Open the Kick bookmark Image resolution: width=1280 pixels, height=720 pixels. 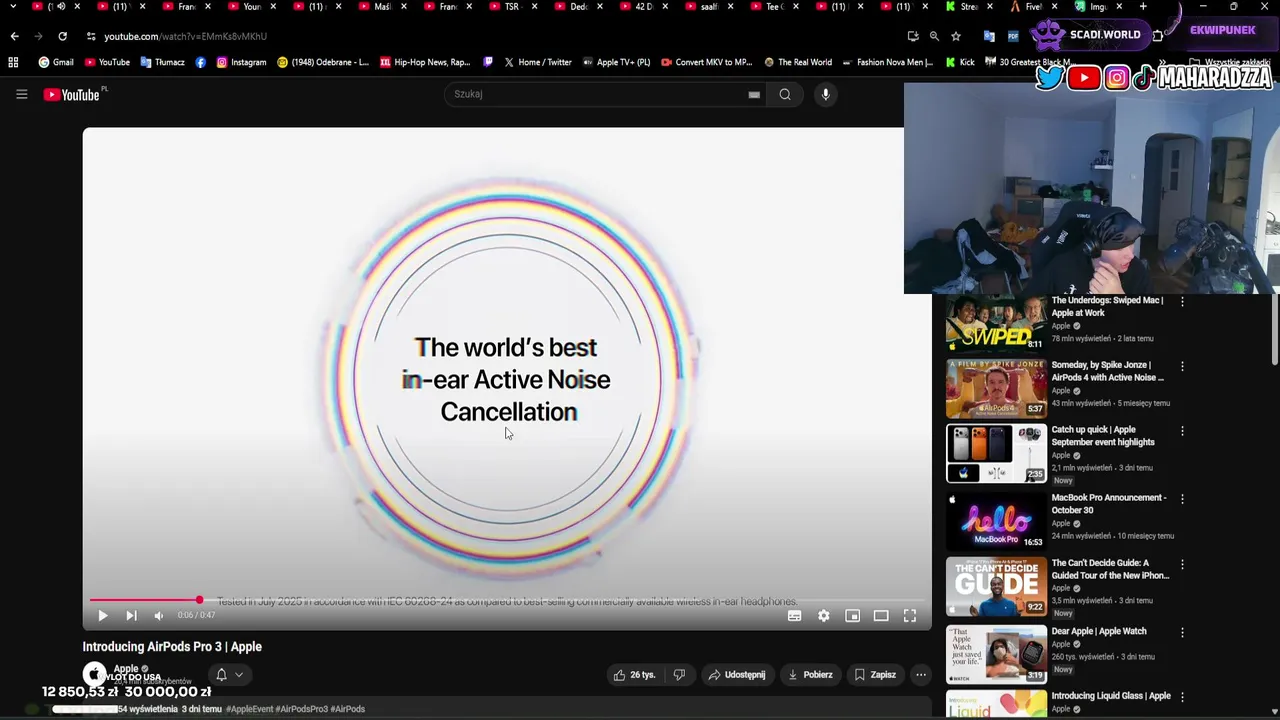[959, 62]
